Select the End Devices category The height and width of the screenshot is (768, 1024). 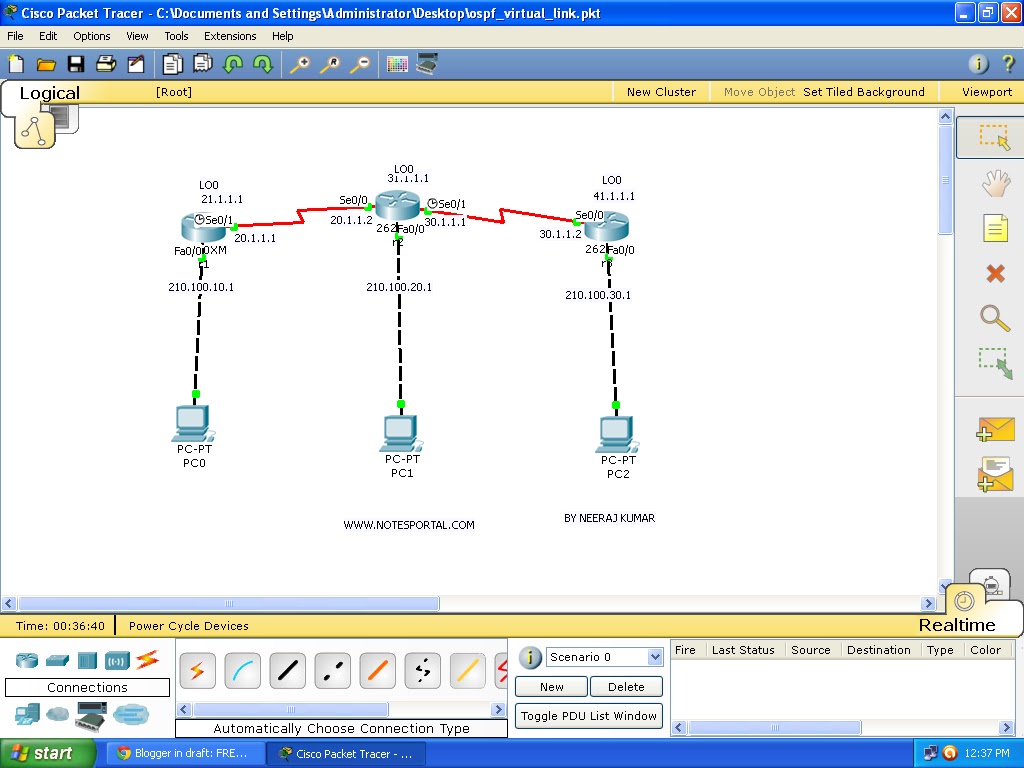tap(27, 714)
